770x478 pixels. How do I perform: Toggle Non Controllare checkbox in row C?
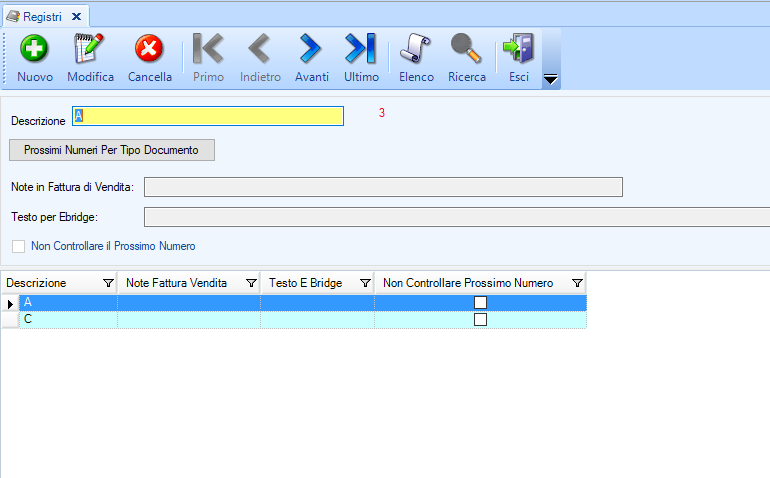(480, 320)
